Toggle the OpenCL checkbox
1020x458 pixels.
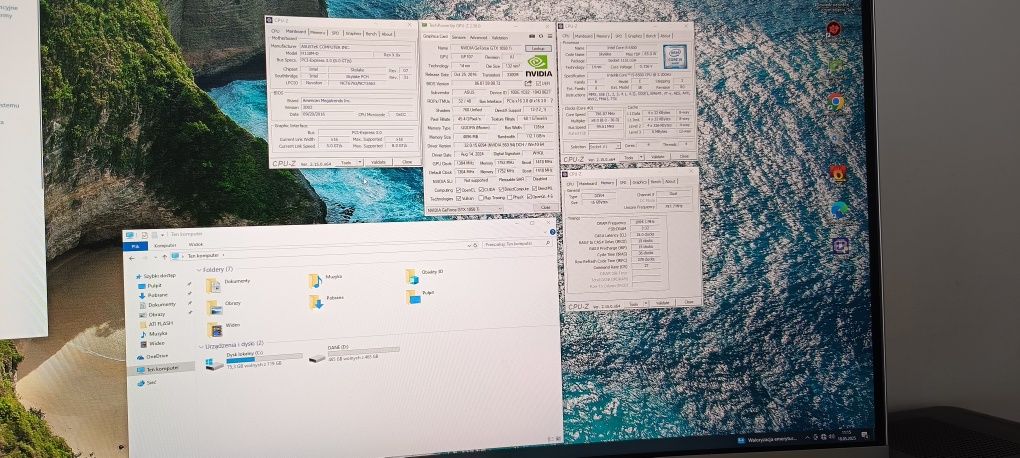[459, 189]
